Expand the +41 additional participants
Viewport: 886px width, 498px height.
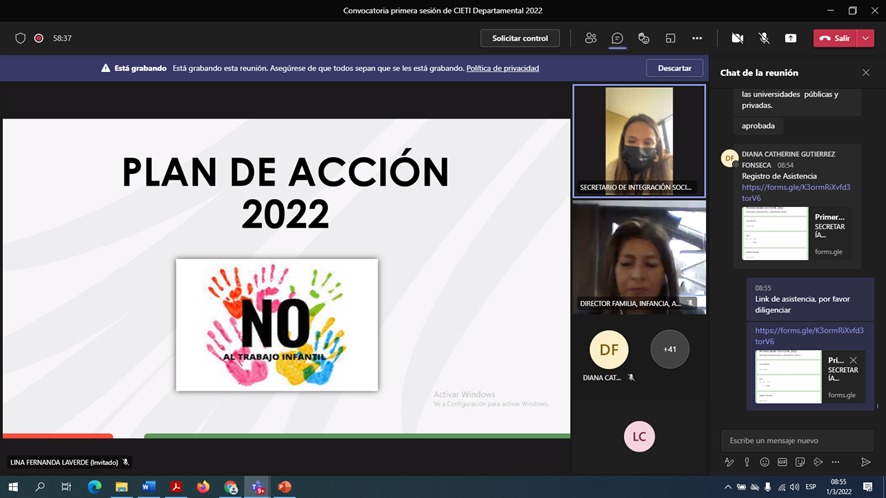[669, 349]
